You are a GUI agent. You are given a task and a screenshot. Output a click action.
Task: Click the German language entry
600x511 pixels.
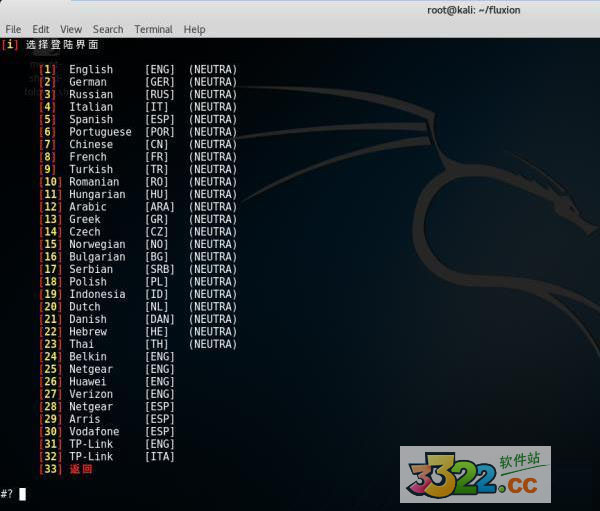[88, 82]
